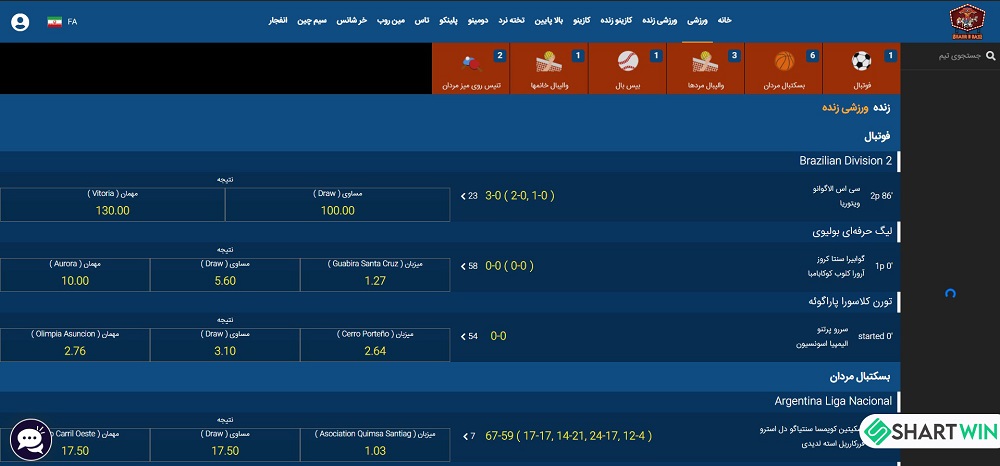Viewport: 1000px width, 466px height.
Task: Expand 54 more markets for Cerro Porteño match
Action: (469, 336)
